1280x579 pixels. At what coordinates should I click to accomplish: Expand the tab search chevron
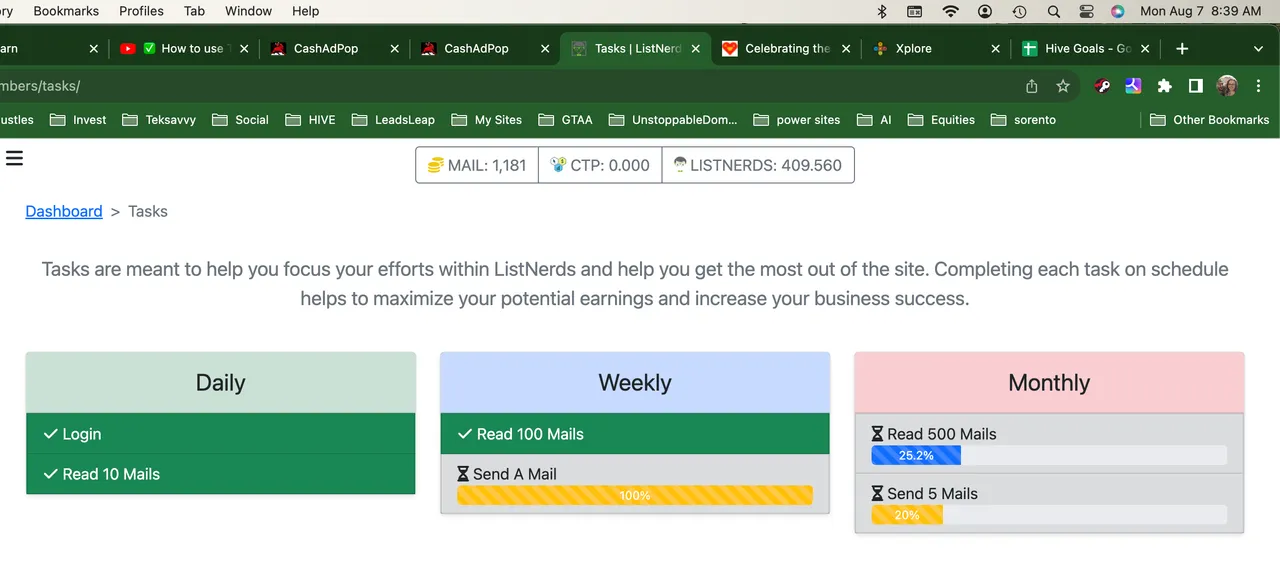click(x=1258, y=48)
